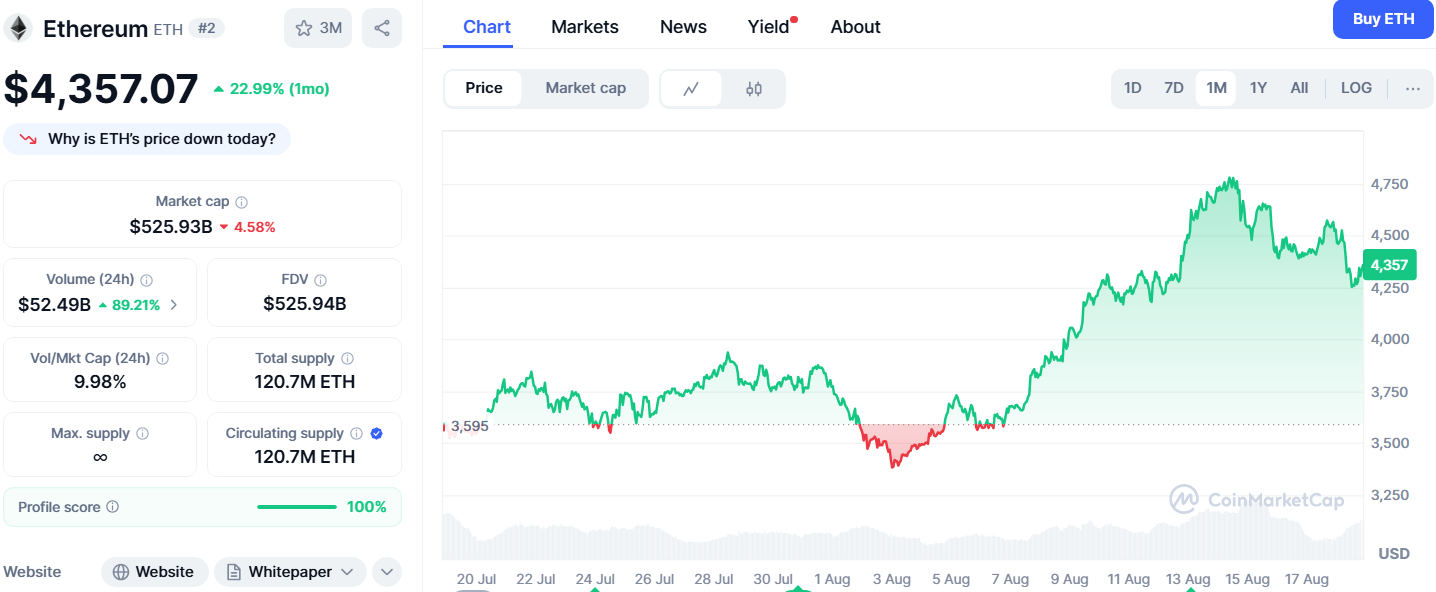
Task: Click the 3 Aug date axis label
Action: click(x=891, y=579)
